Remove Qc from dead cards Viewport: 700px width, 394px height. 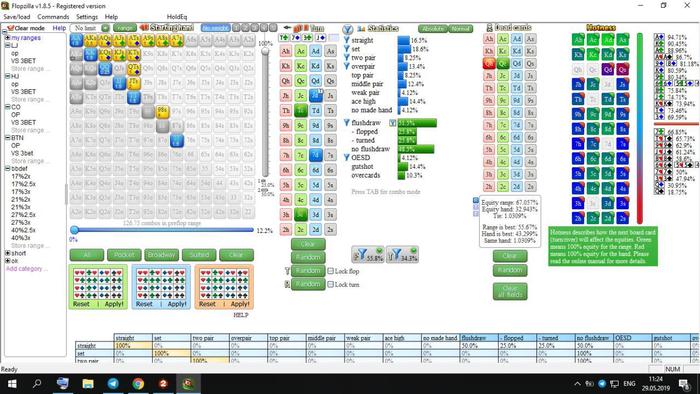point(503,63)
